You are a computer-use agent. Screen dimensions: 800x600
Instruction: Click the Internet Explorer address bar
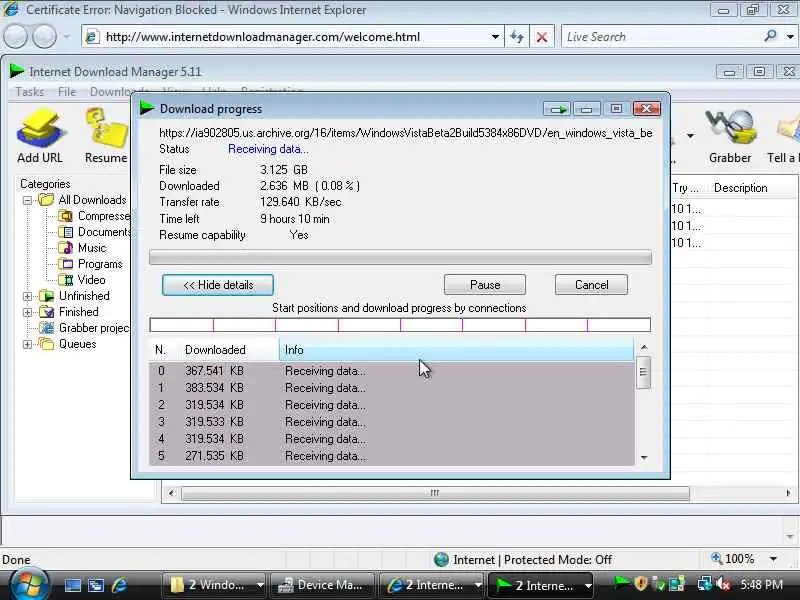(x=291, y=37)
